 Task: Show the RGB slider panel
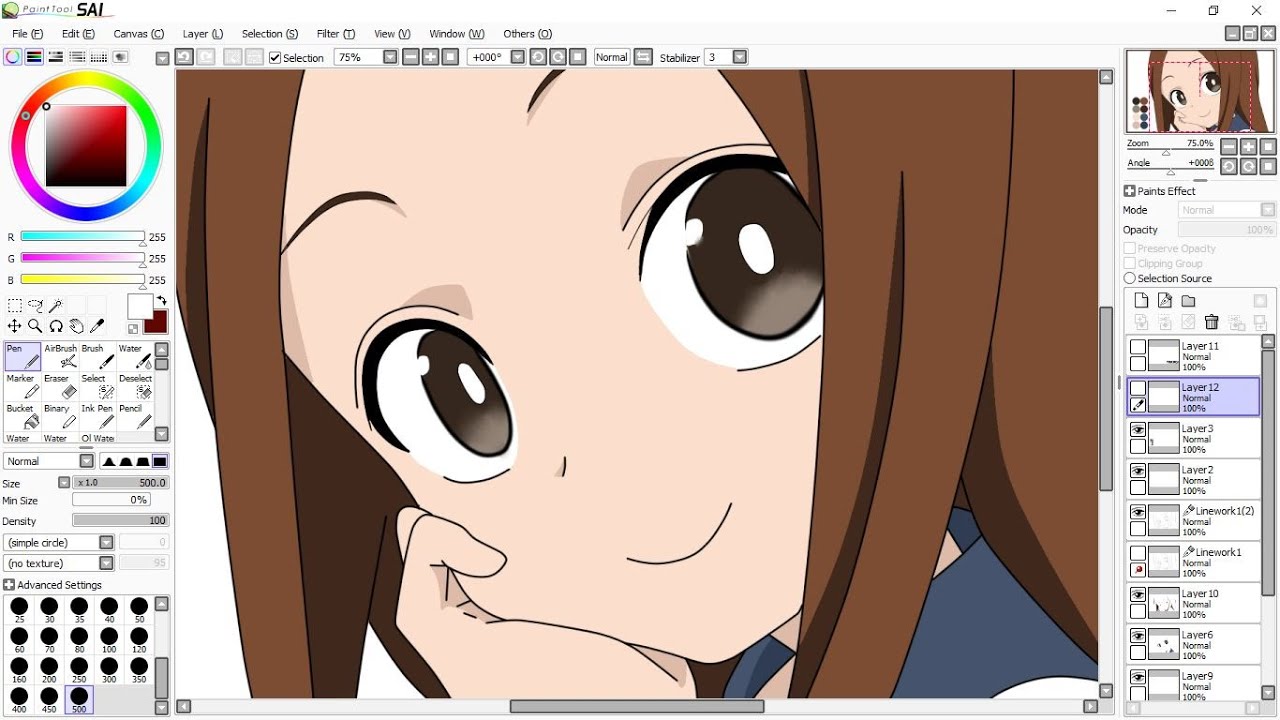[34, 57]
